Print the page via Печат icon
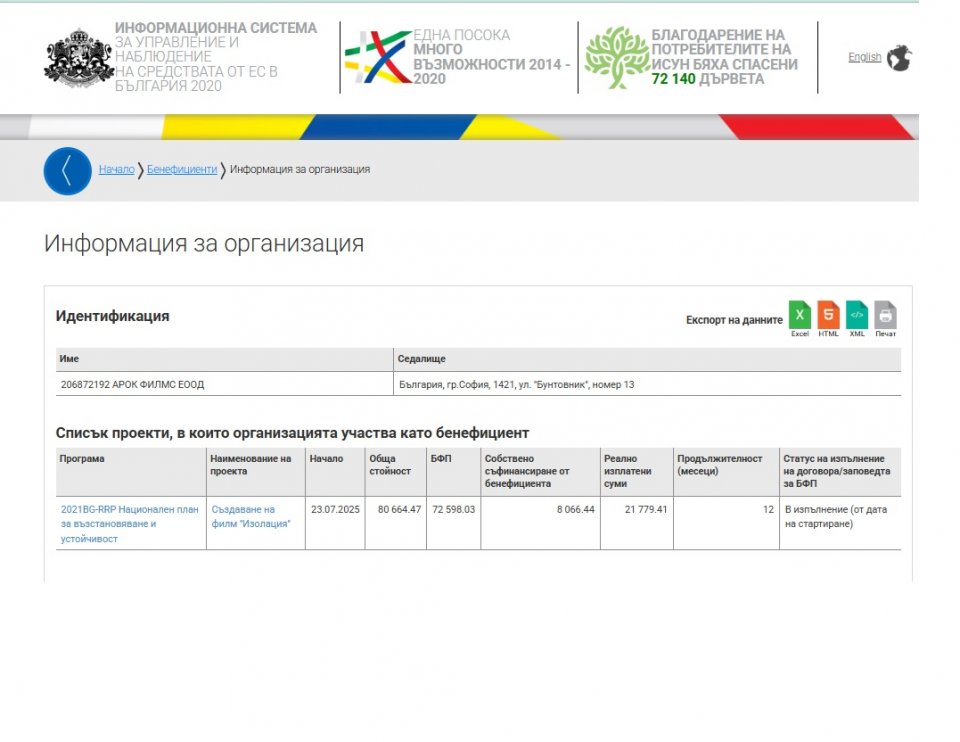Screen dimensions: 960x742 [x=885, y=317]
